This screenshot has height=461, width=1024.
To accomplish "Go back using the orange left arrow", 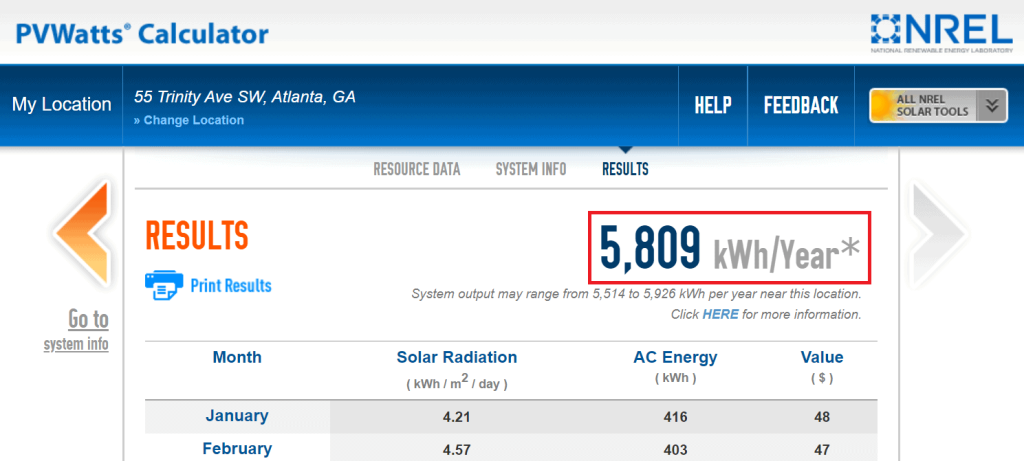I will click(x=82, y=233).
